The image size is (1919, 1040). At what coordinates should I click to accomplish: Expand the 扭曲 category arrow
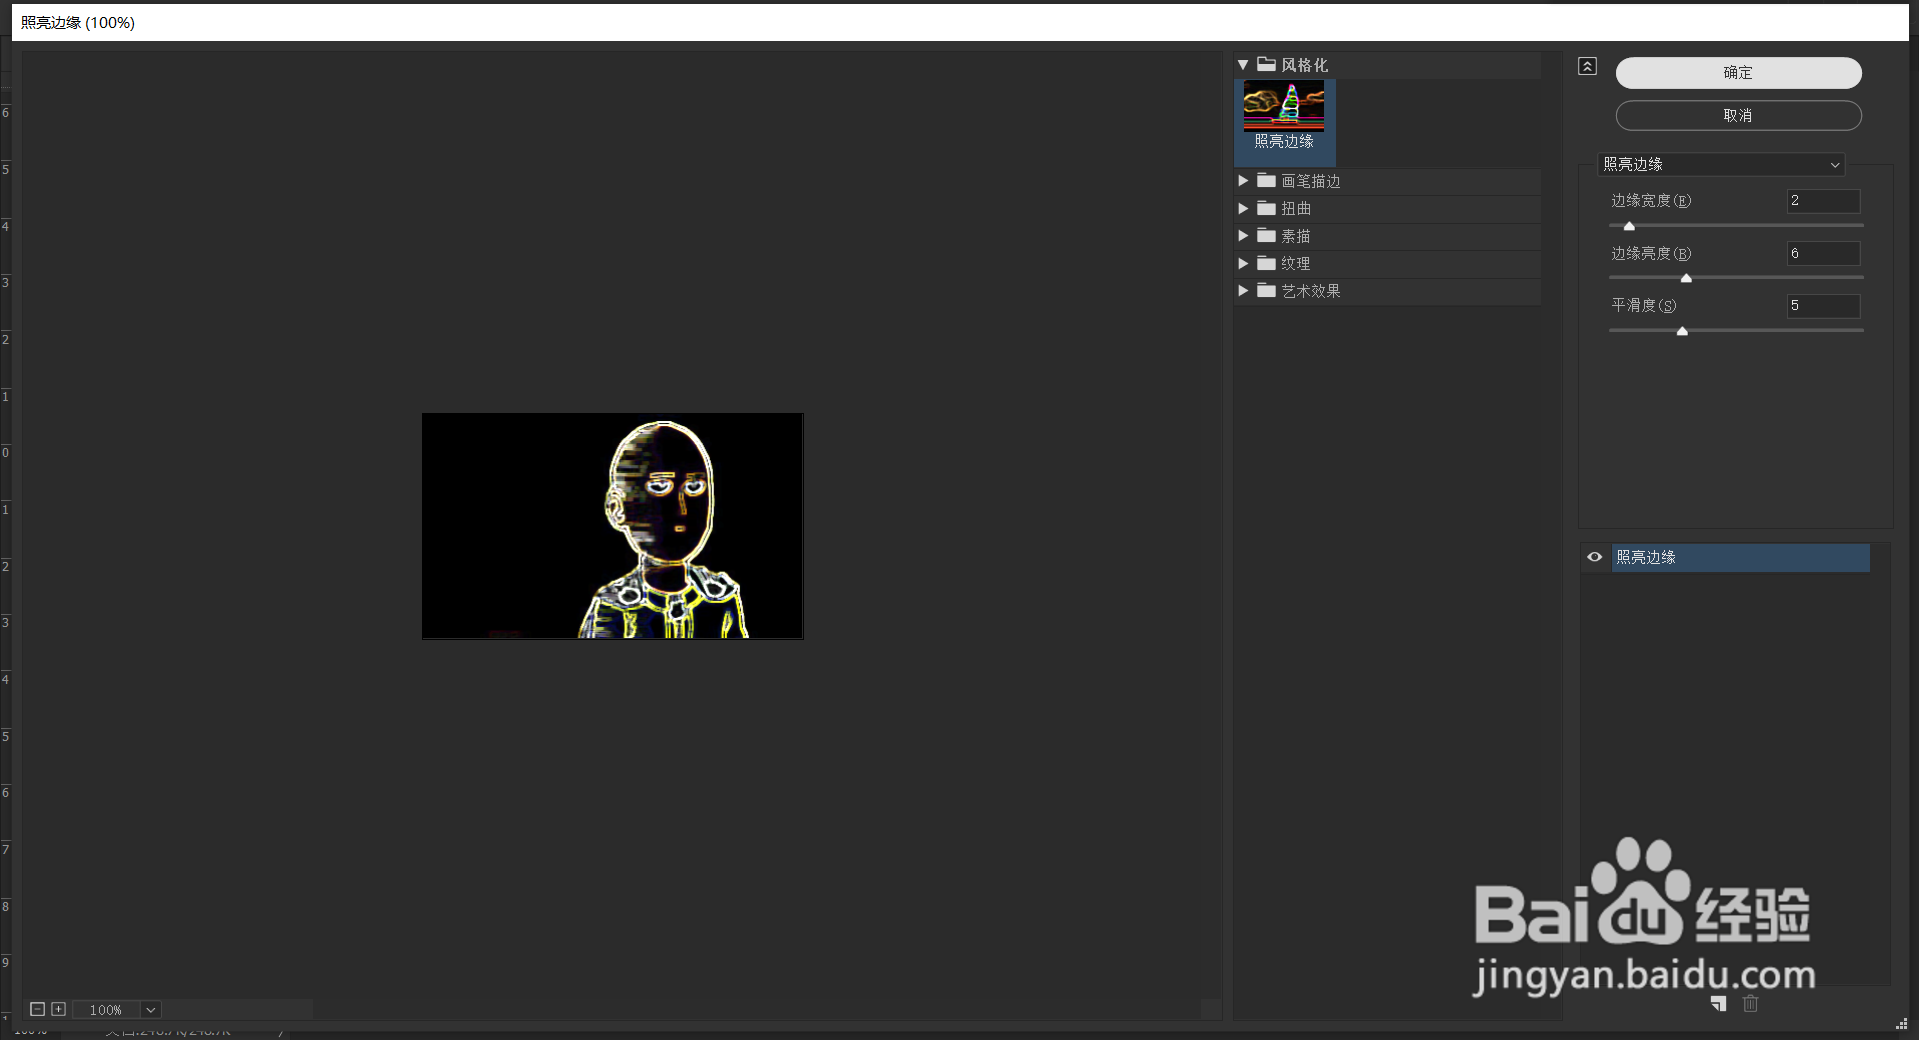[x=1243, y=208]
